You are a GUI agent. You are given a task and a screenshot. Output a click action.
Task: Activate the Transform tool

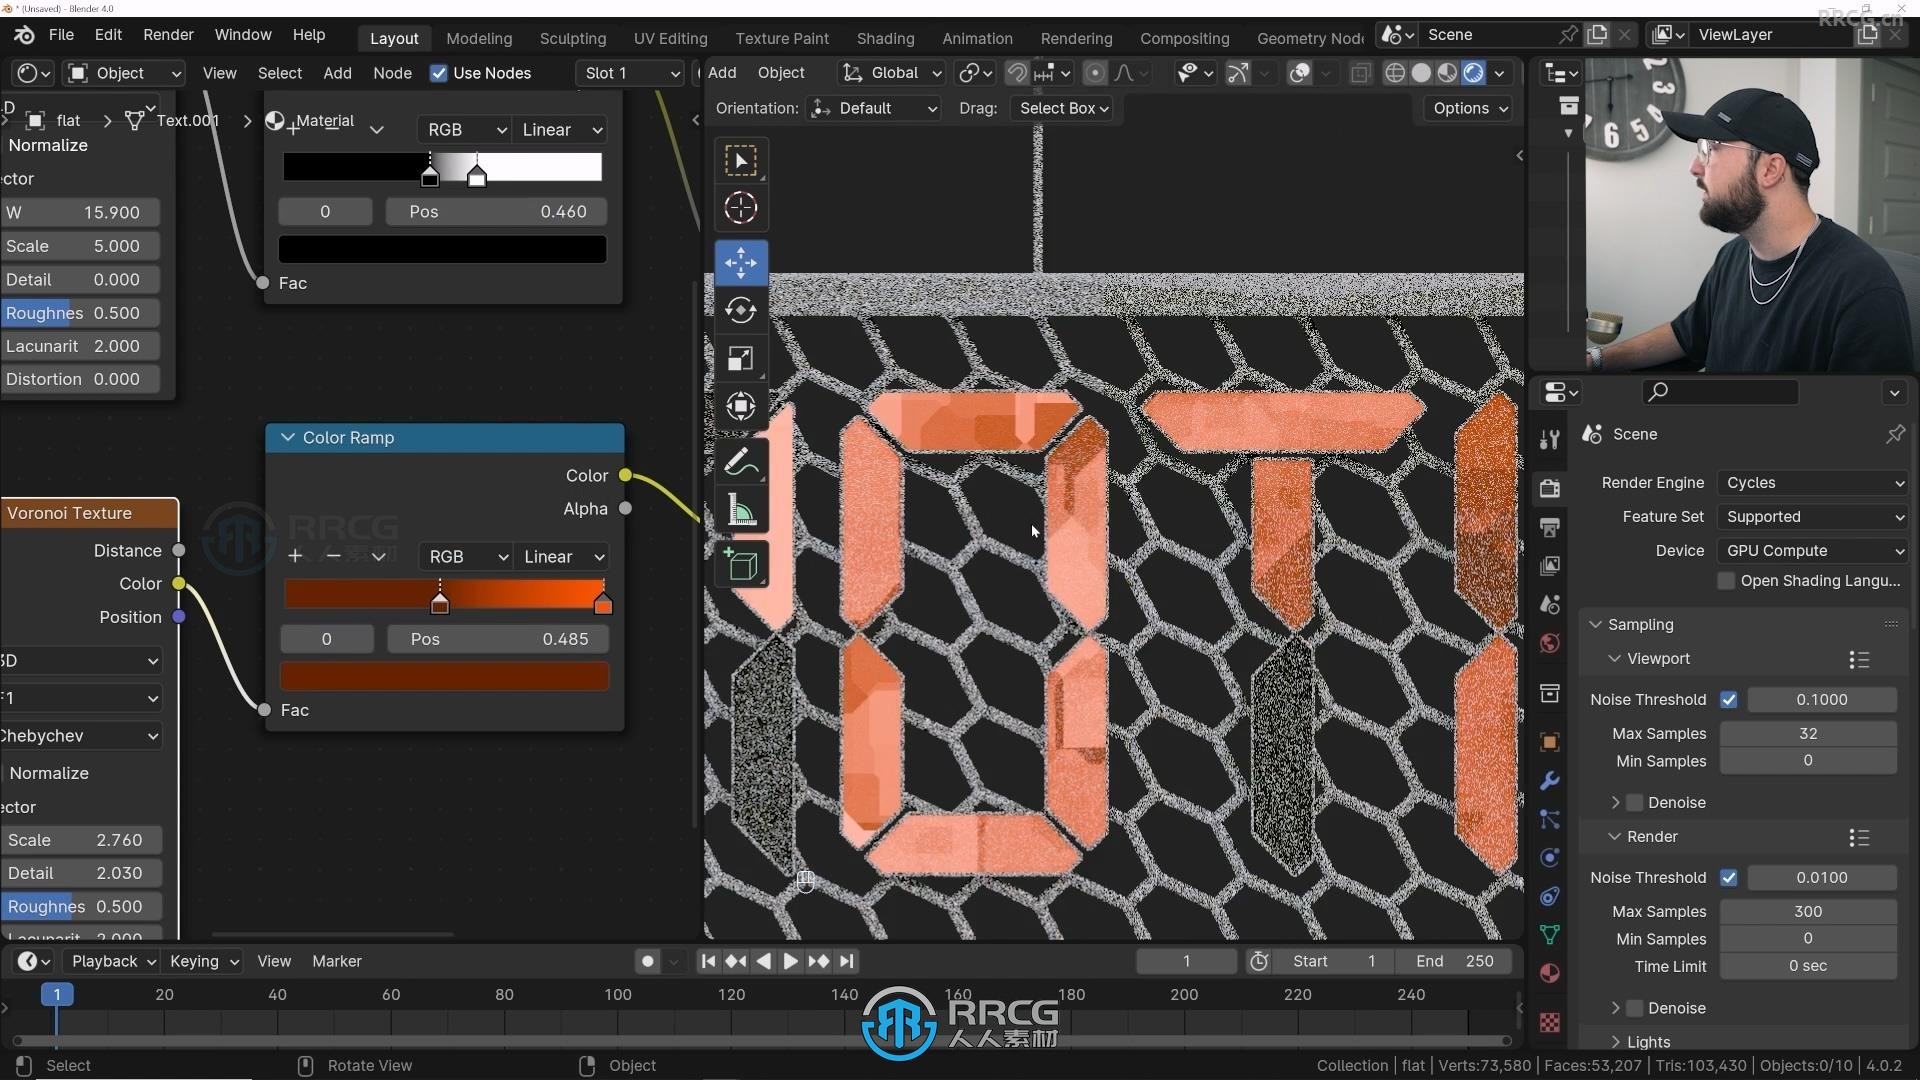point(741,406)
